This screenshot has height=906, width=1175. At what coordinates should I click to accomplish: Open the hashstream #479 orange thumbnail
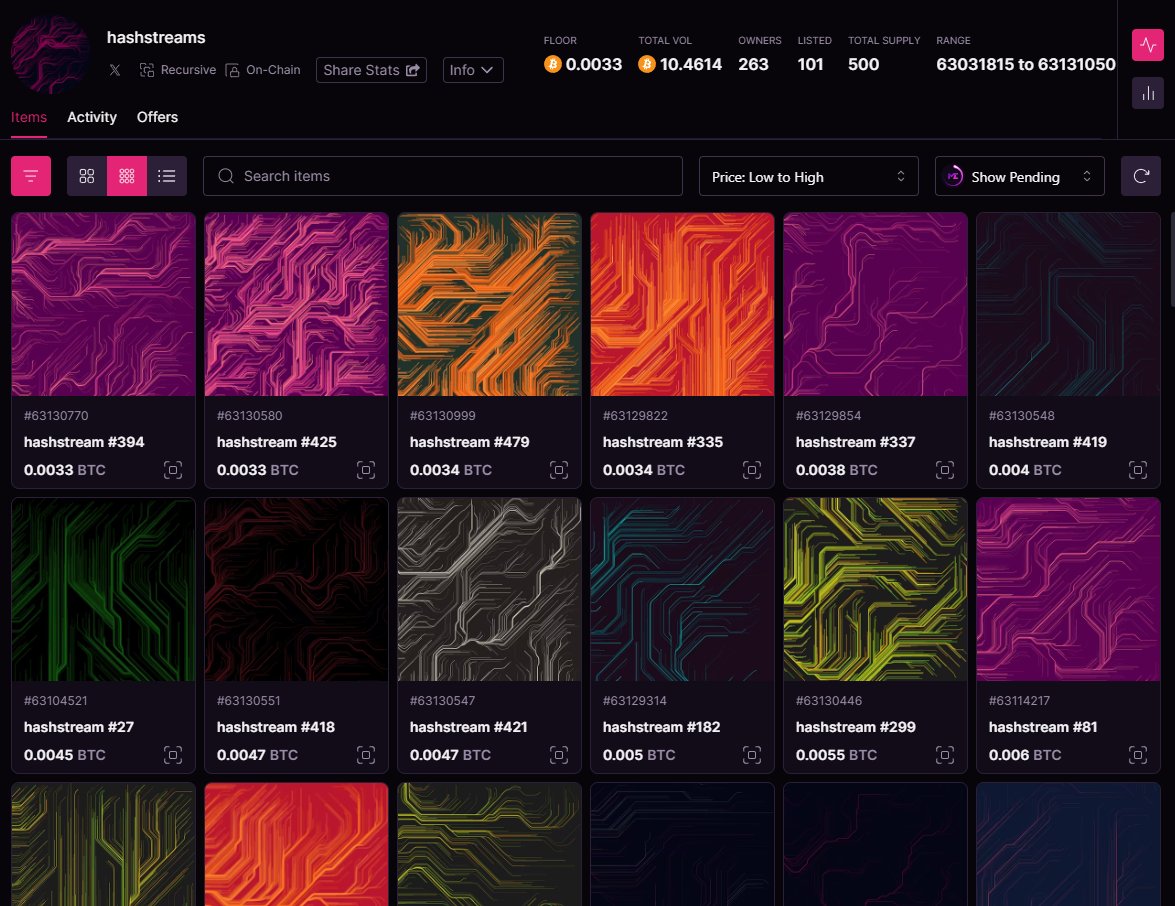pyautogui.click(x=489, y=304)
